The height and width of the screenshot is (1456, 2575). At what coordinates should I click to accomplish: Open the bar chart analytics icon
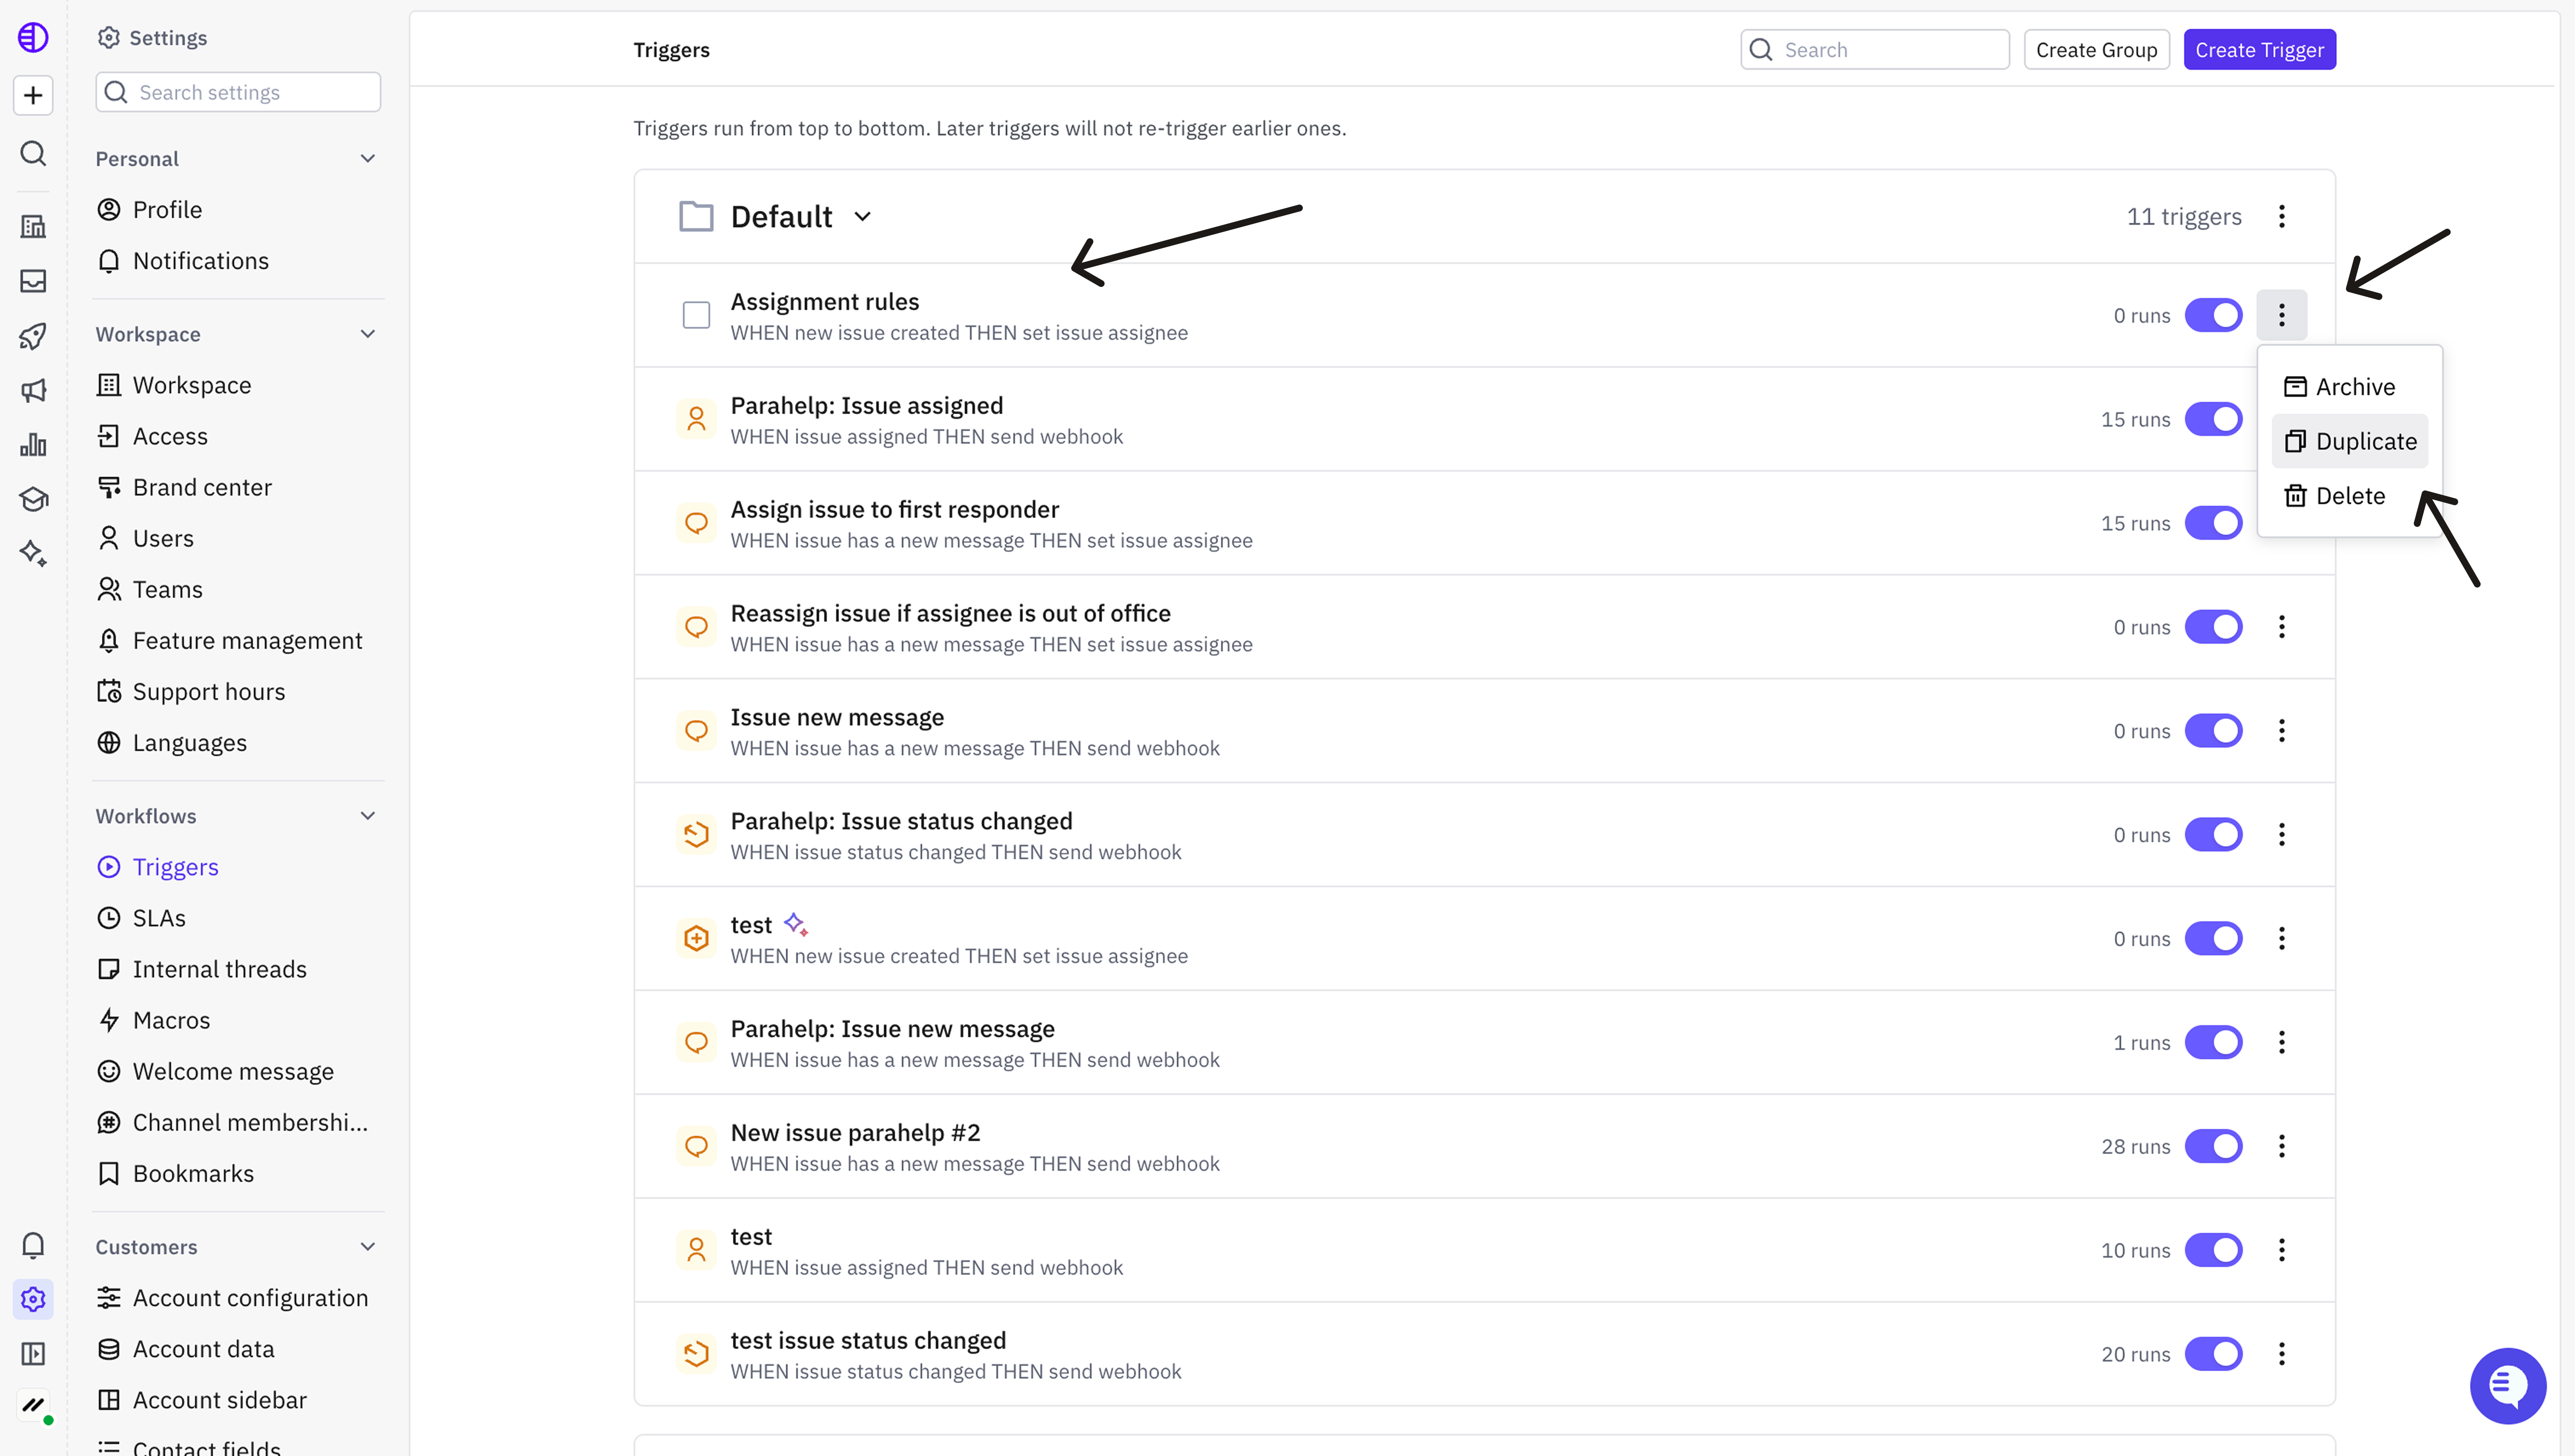(33, 444)
